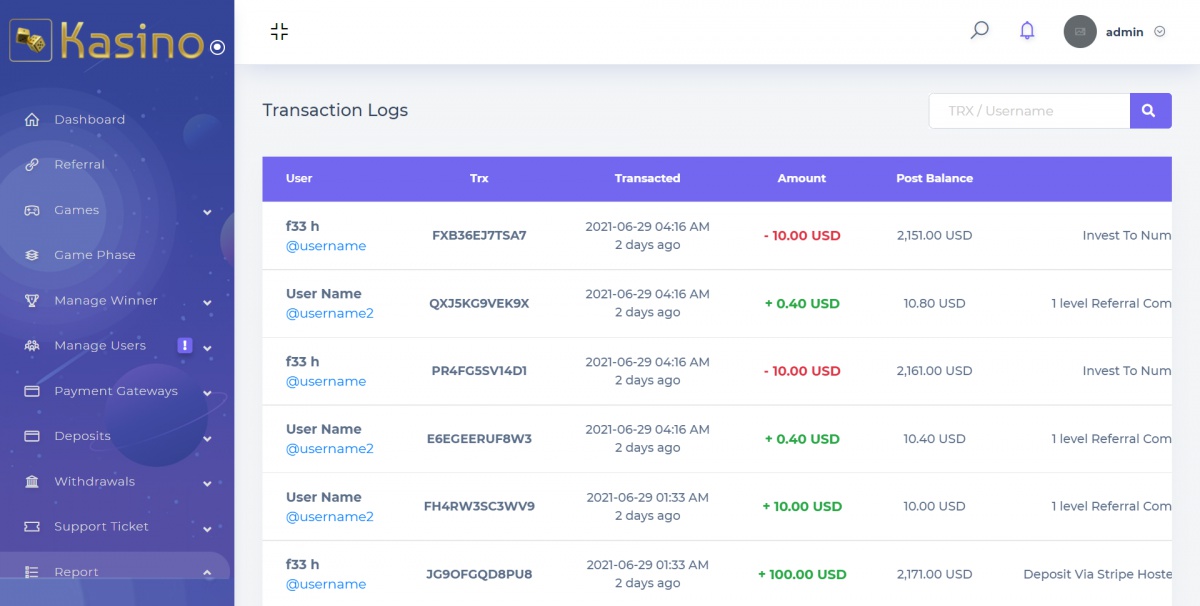This screenshot has height=606, width=1200.
Task: Open the admin profile dropdown
Action: (1116, 32)
